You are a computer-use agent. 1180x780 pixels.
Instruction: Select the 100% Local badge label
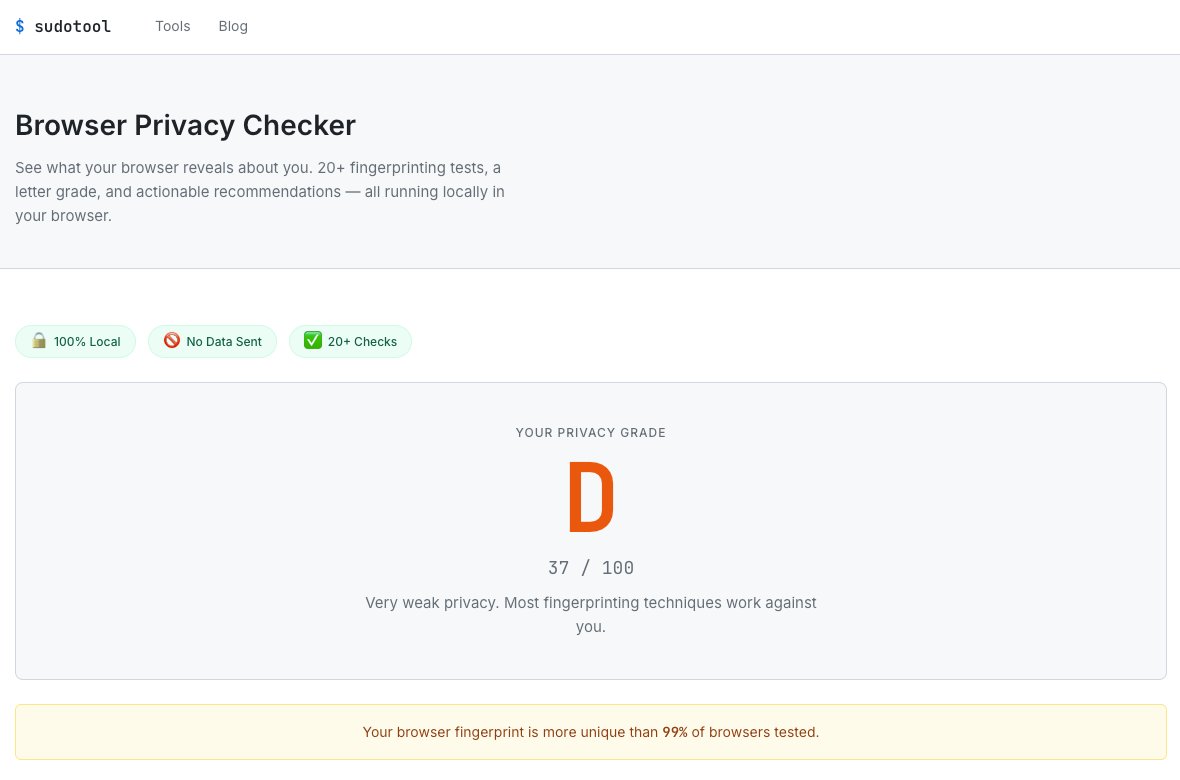[x=87, y=342]
